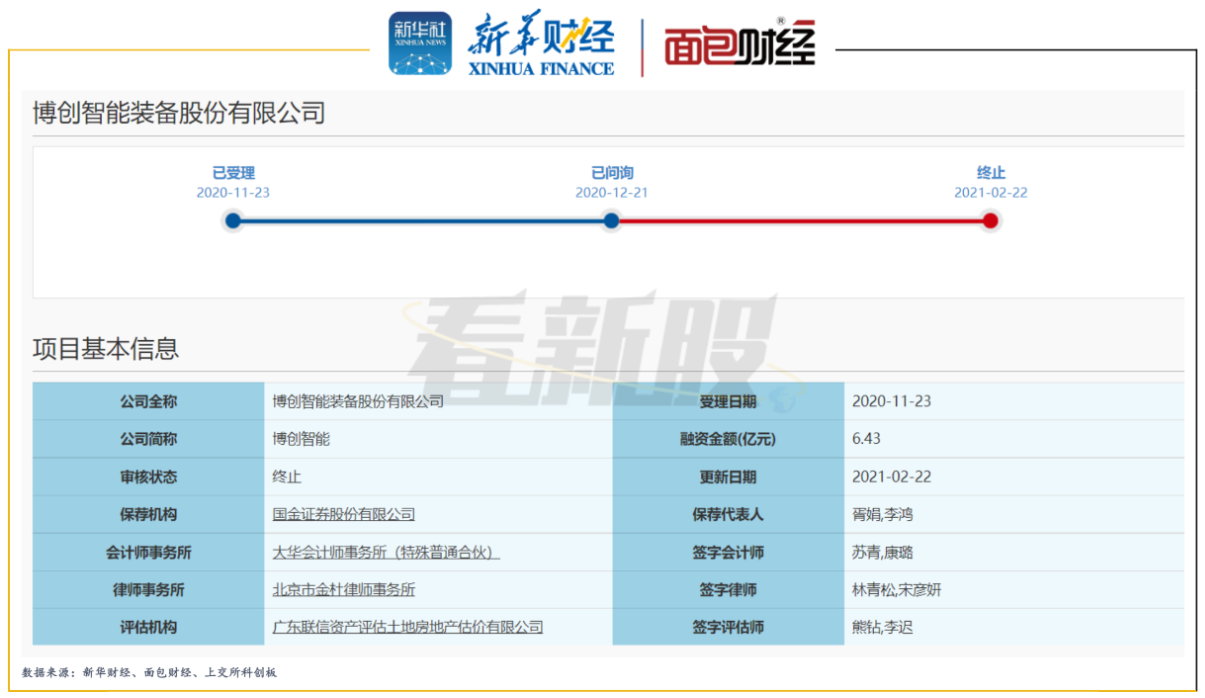This screenshot has width=1205, height=698.
Task: Click the red 终止 timeline dot
Action: pyautogui.click(x=990, y=221)
